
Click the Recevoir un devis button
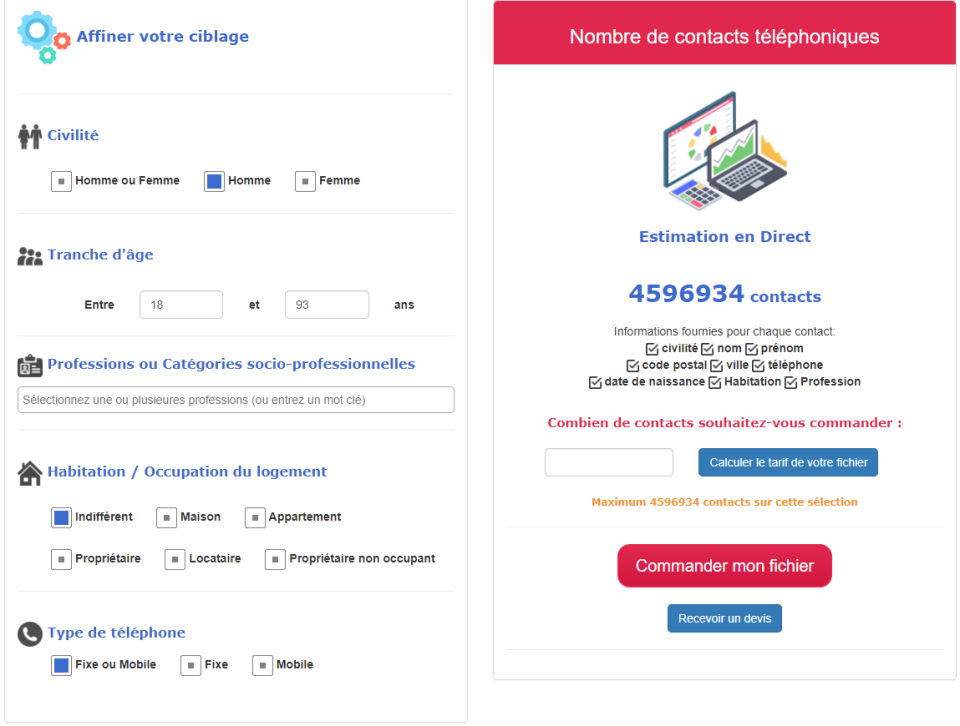(724, 619)
